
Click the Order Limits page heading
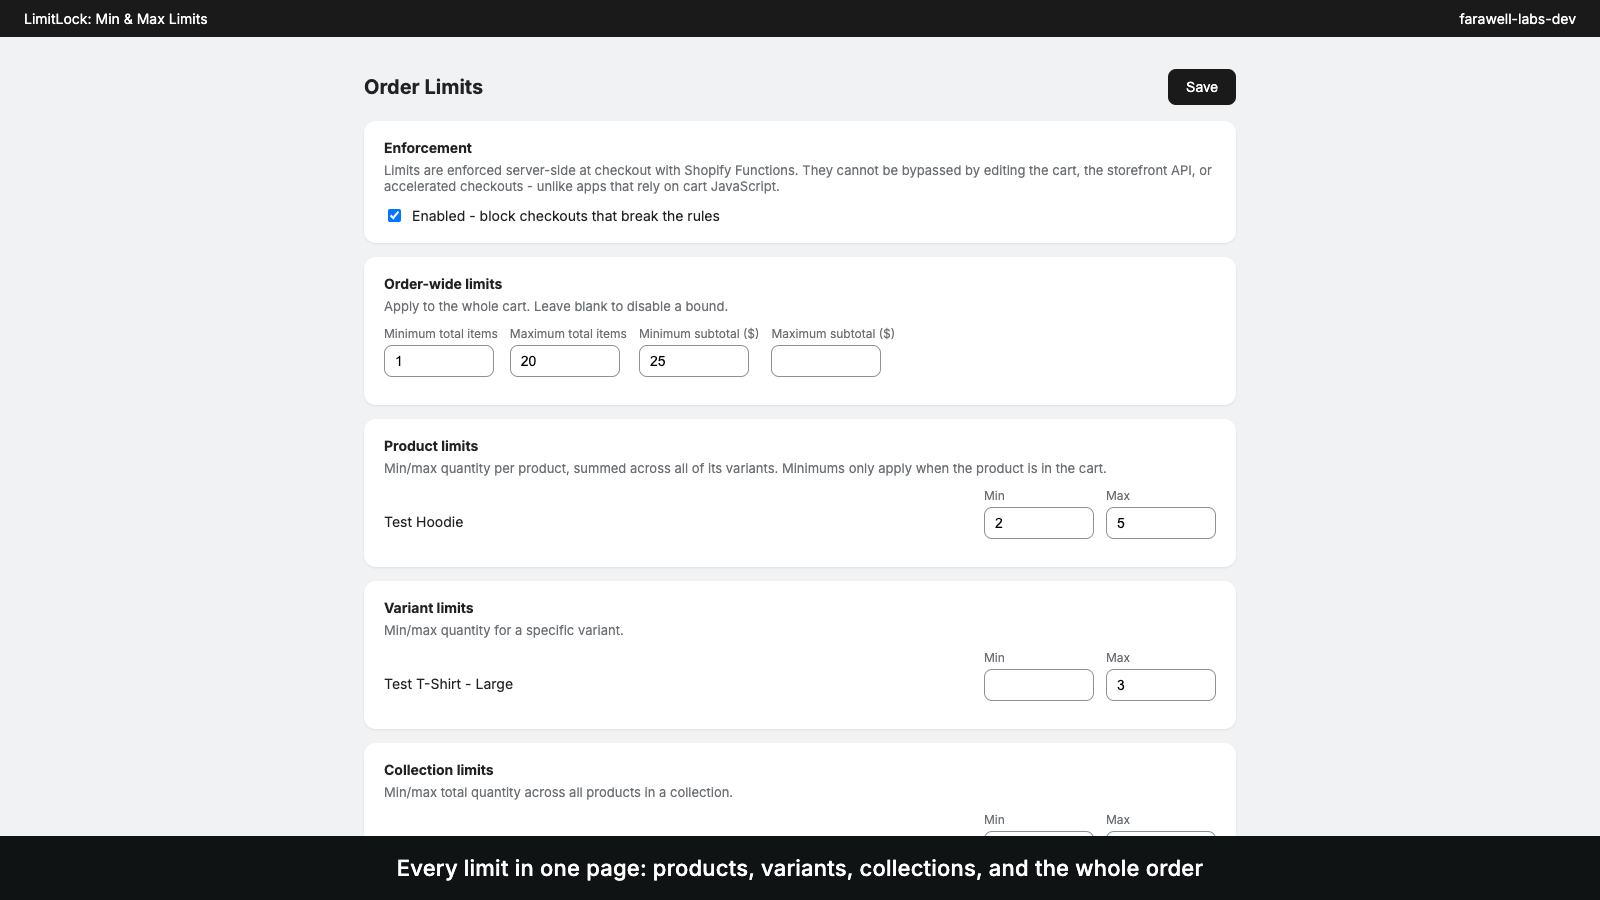coord(423,87)
